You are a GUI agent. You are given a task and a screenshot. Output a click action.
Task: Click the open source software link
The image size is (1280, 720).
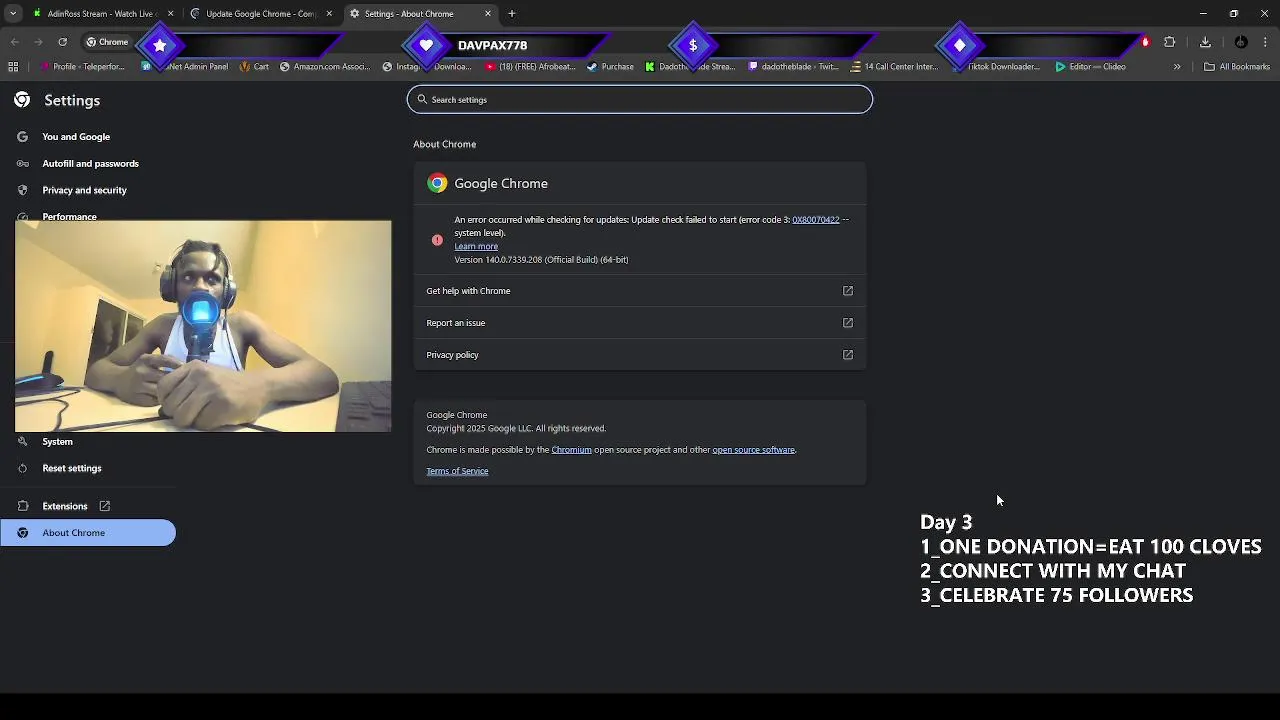tap(753, 450)
